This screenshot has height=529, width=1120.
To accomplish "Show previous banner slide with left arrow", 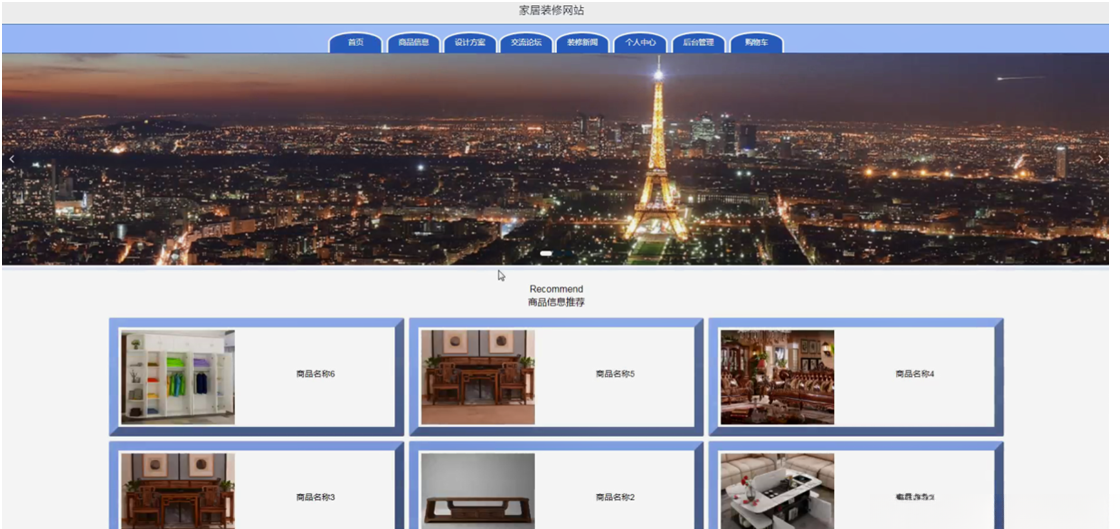I will coord(11,159).
